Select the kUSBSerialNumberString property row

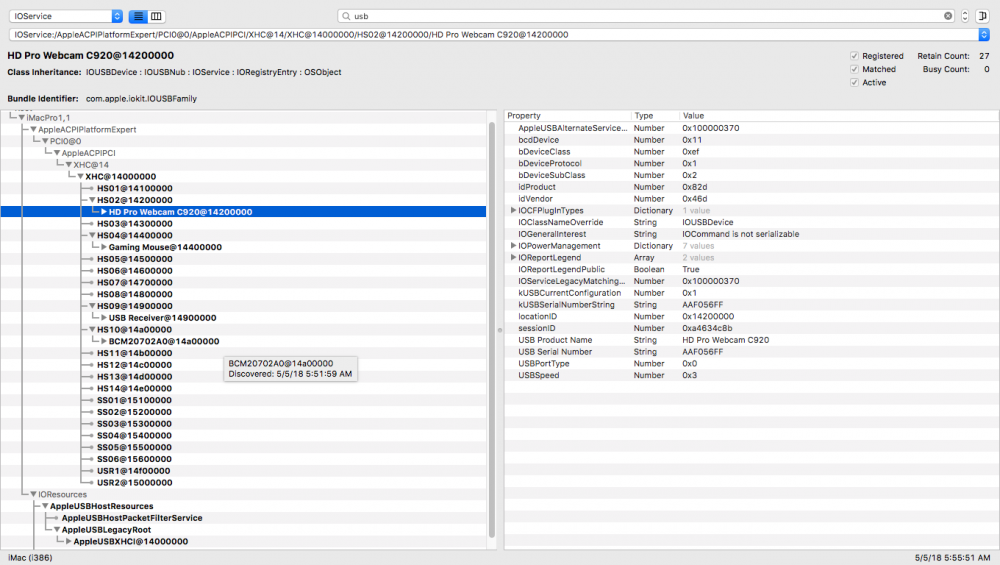(x=751, y=305)
